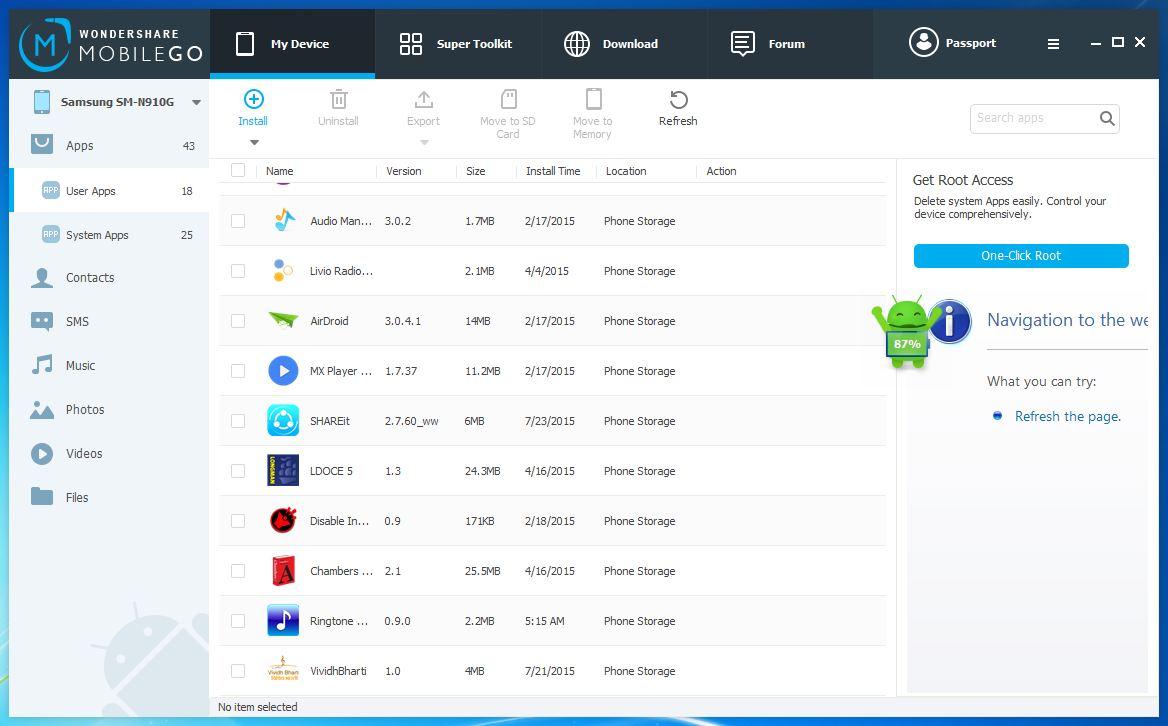
Task: Check the Audio Manager row checkbox
Action: [x=238, y=221]
